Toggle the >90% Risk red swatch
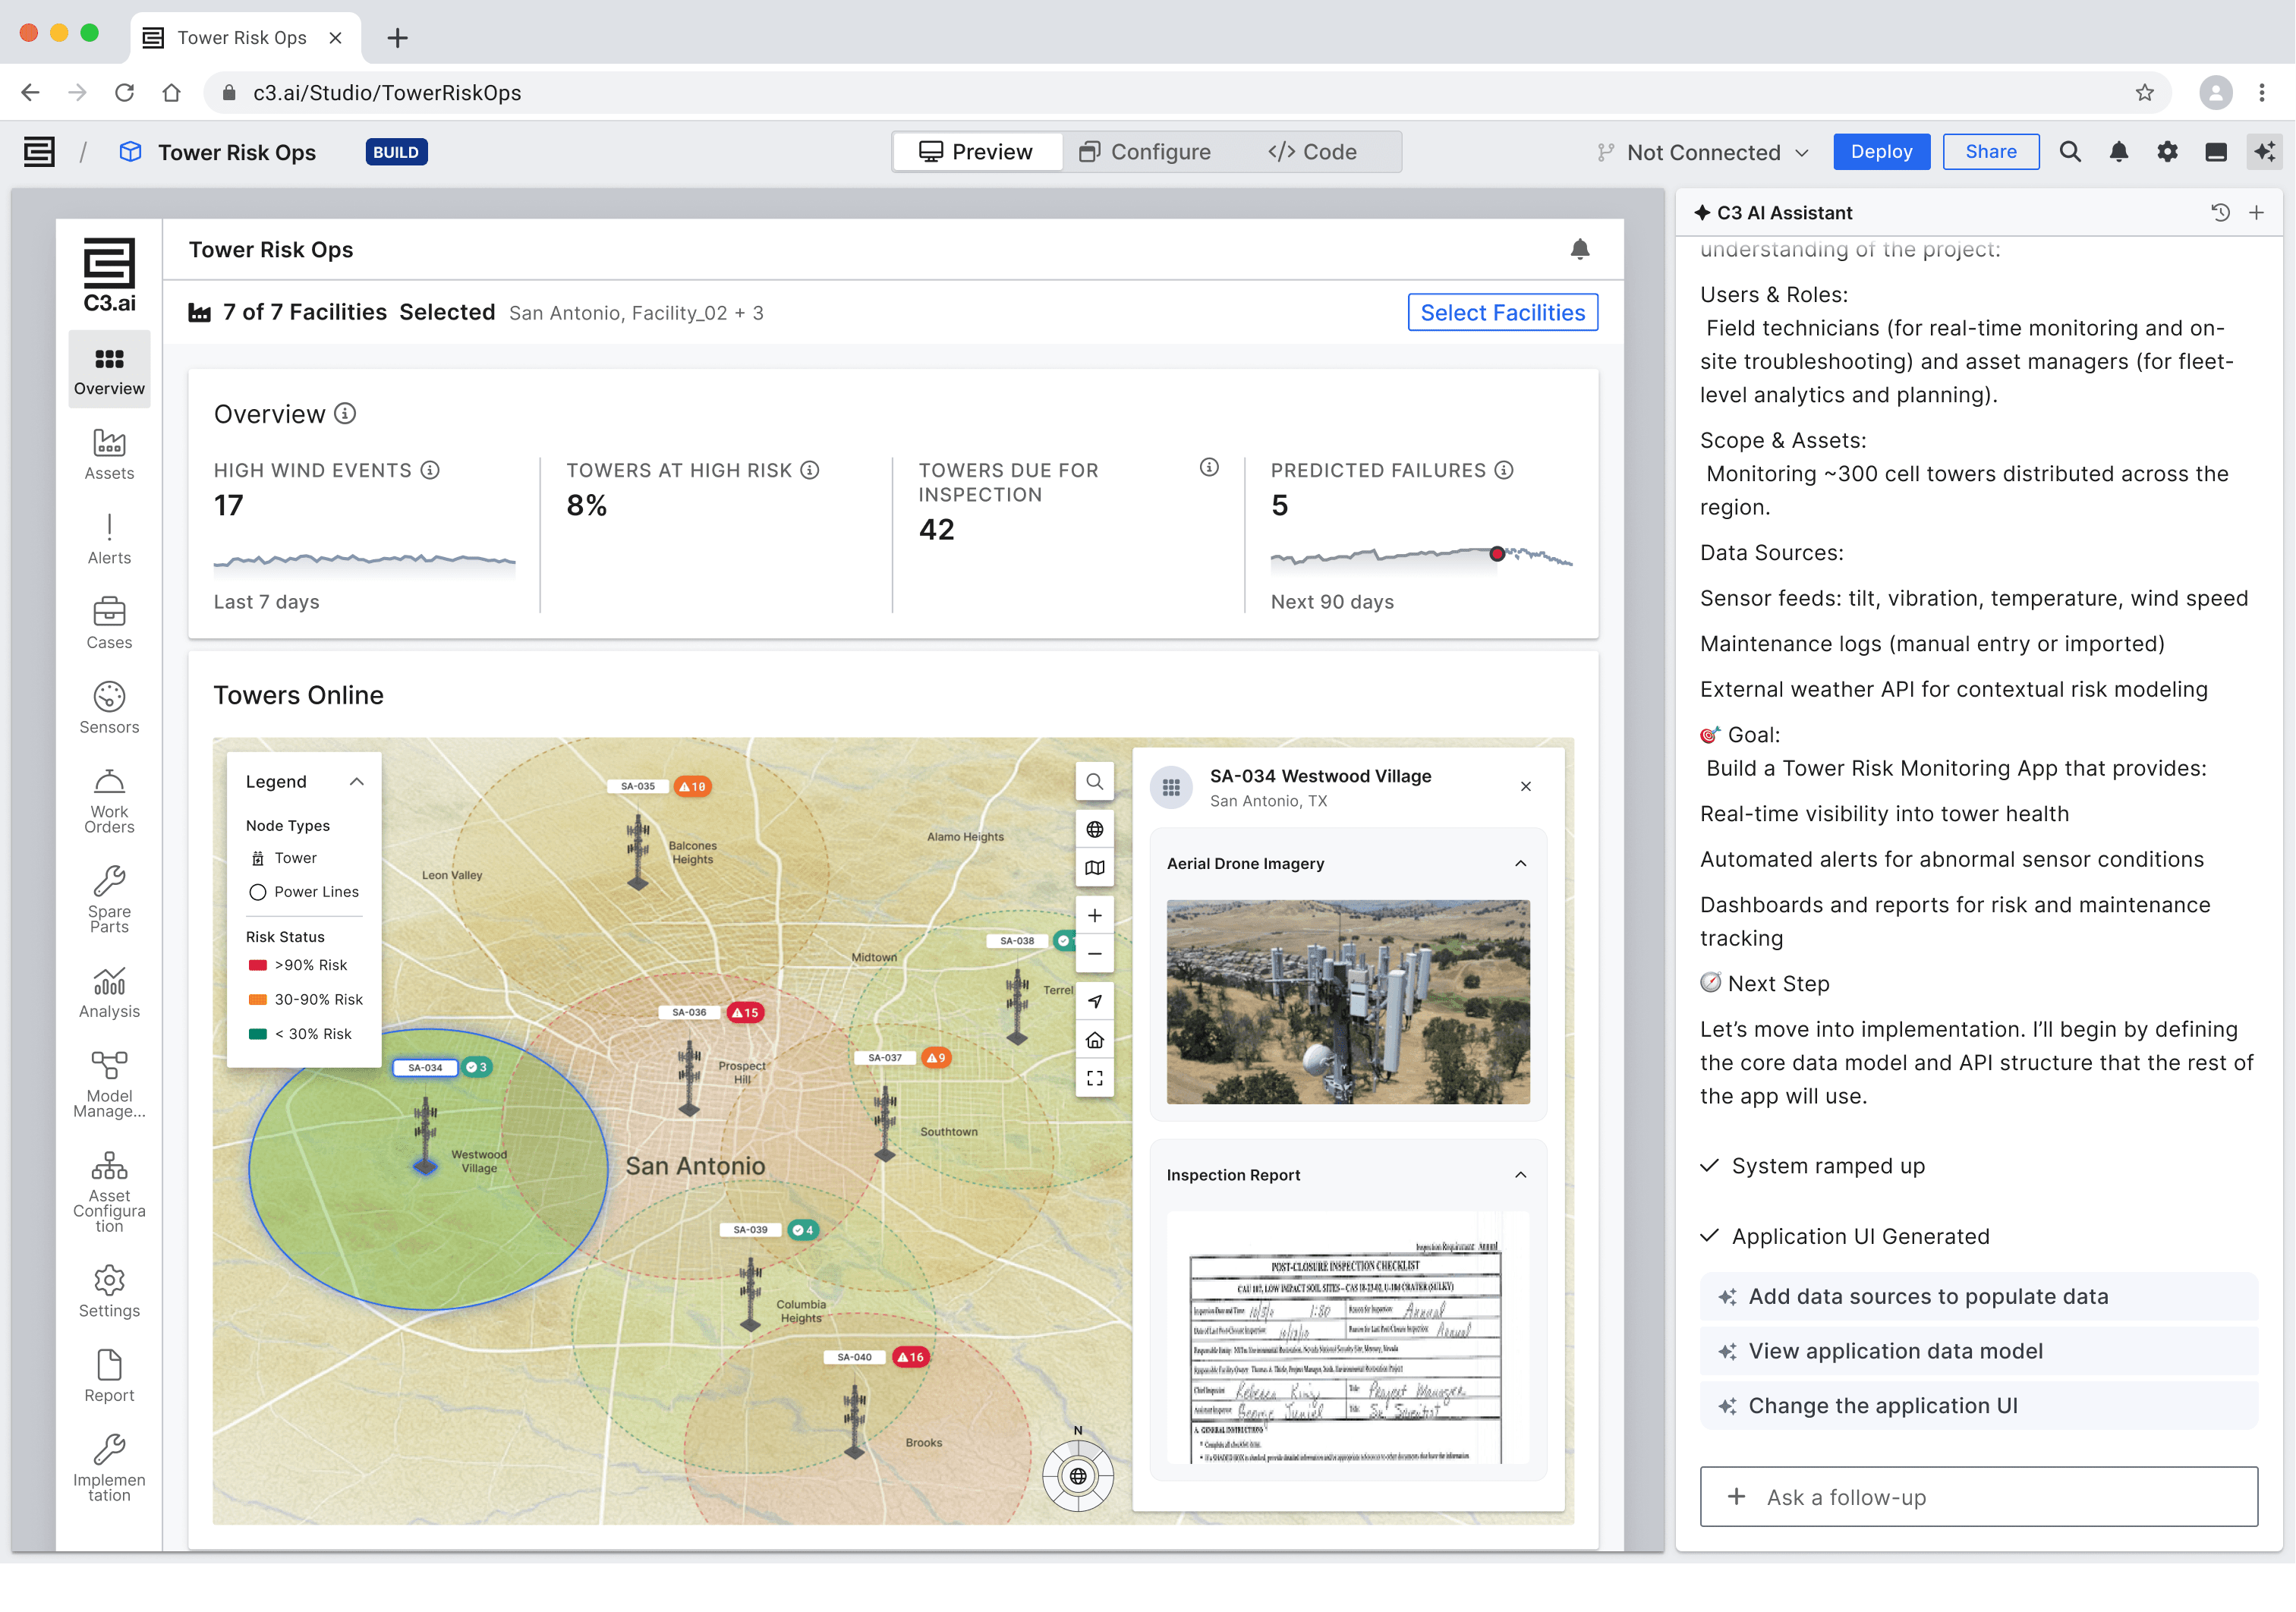The width and height of the screenshot is (2296, 1612). point(258,965)
